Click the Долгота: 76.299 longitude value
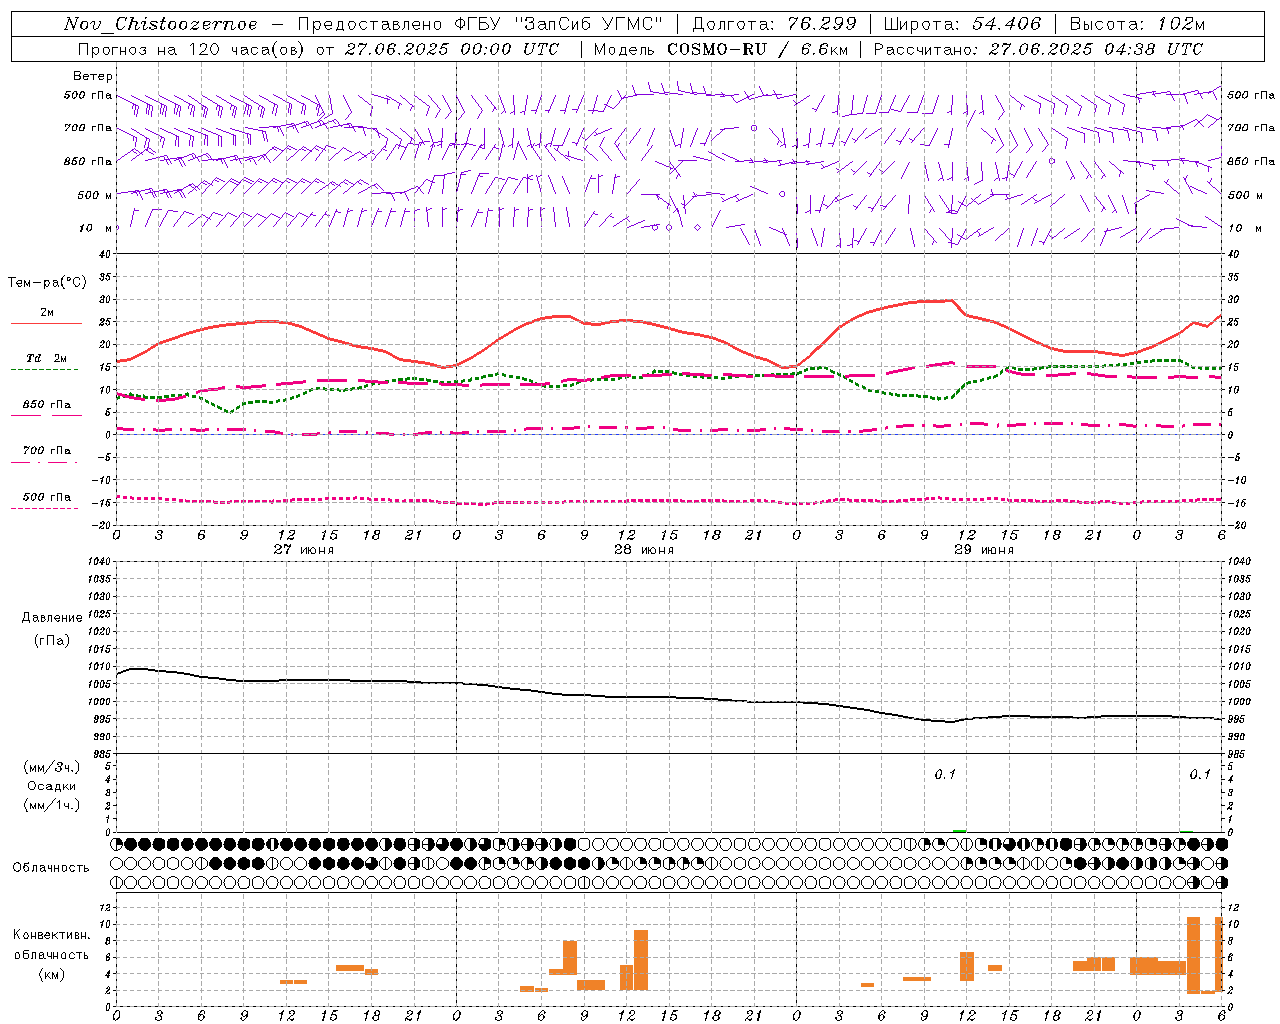Viewport: 1280px width, 1024px height. click(774, 24)
